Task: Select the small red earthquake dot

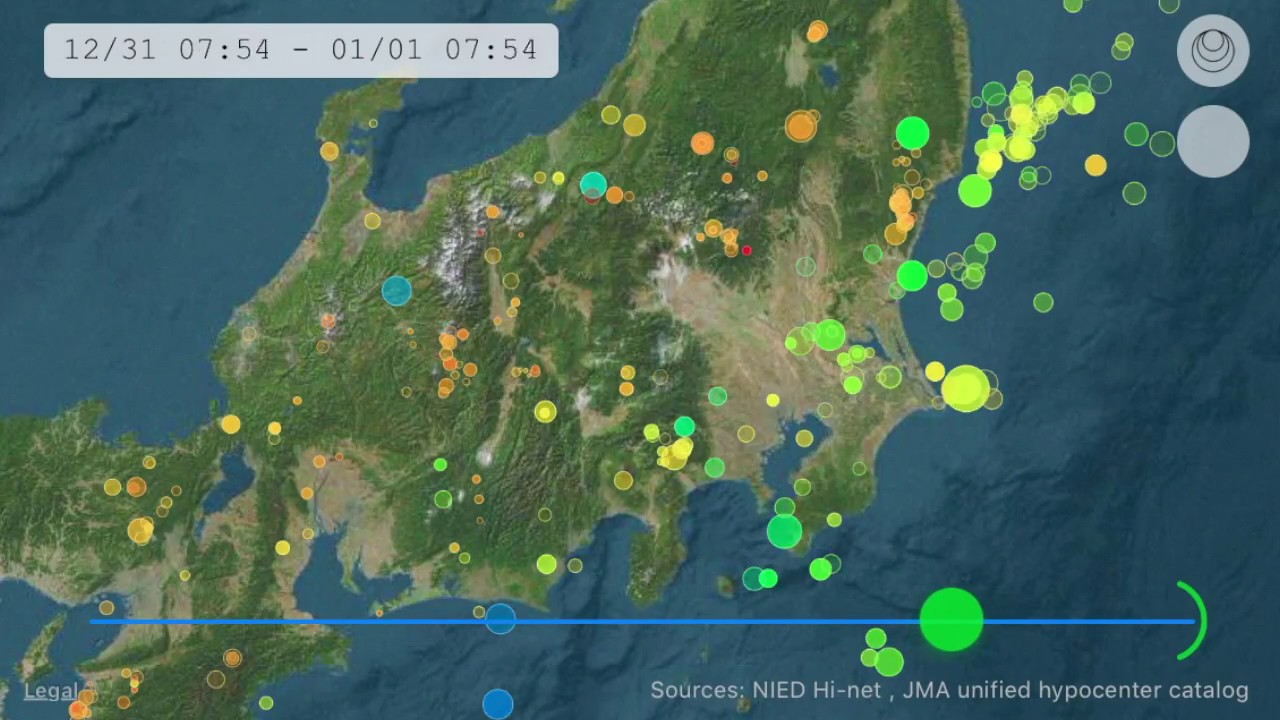Action: [x=746, y=250]
